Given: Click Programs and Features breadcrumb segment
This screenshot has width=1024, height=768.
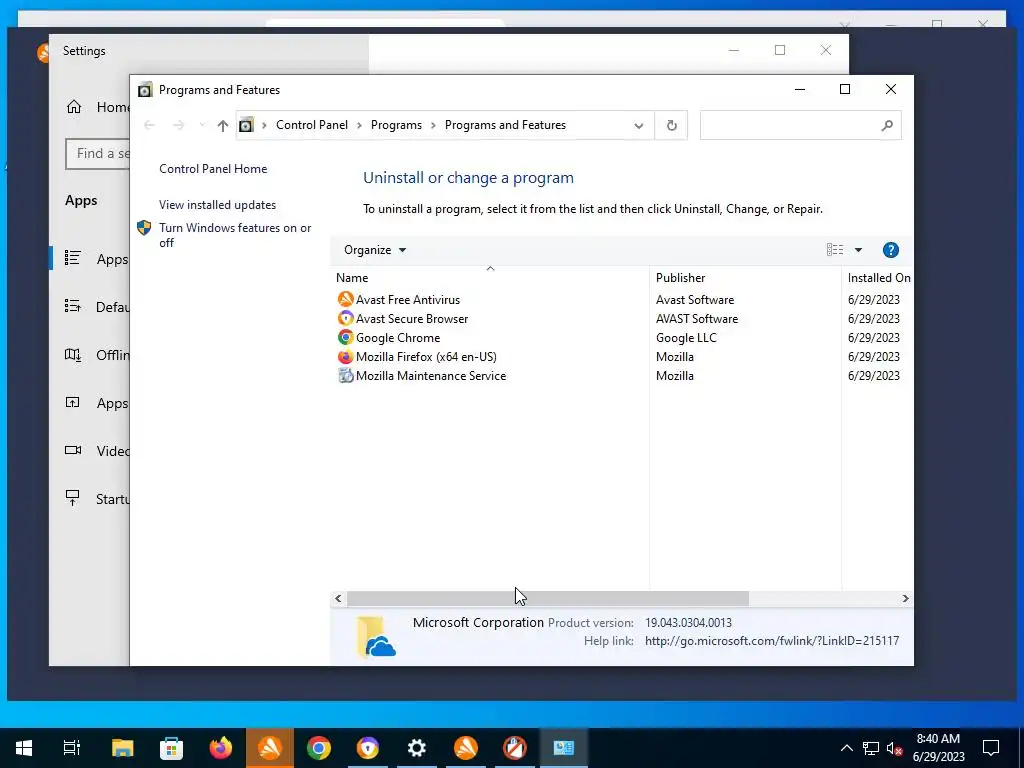Looking at the screenshot, I should (x=505, y=125).
